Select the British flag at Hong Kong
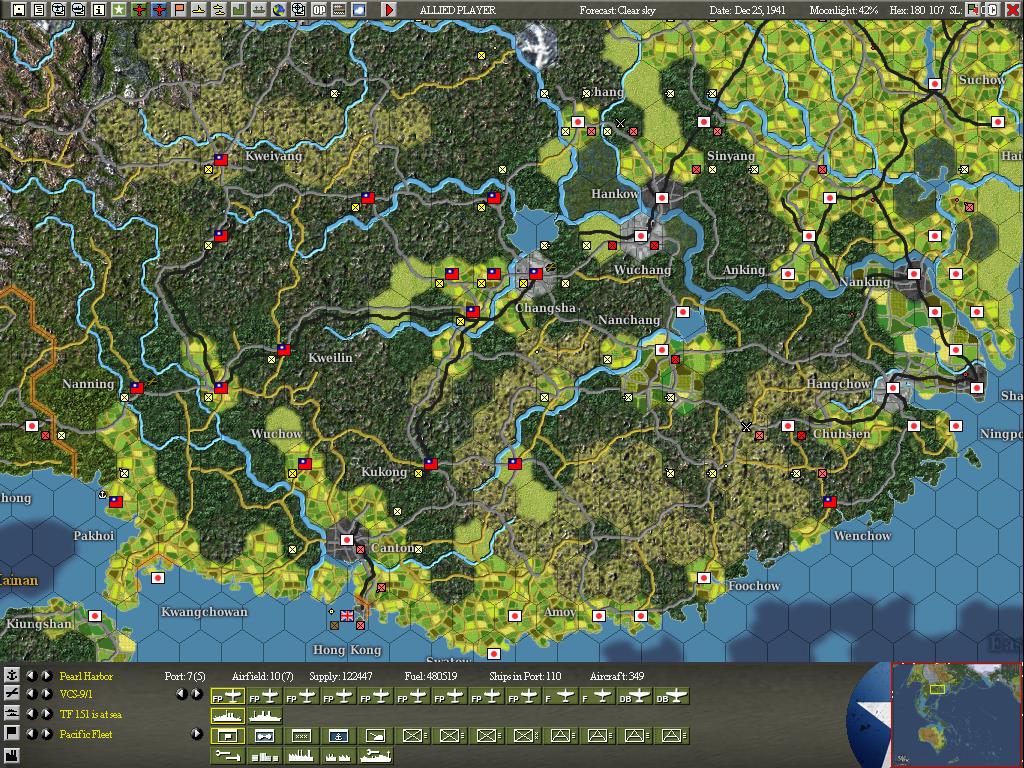The width and height of the screenshot is (1024, 768). point(347,615)
